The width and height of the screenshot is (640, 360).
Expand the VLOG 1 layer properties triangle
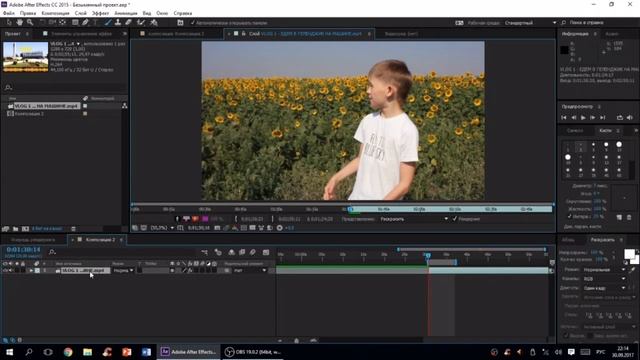[31, 271]
